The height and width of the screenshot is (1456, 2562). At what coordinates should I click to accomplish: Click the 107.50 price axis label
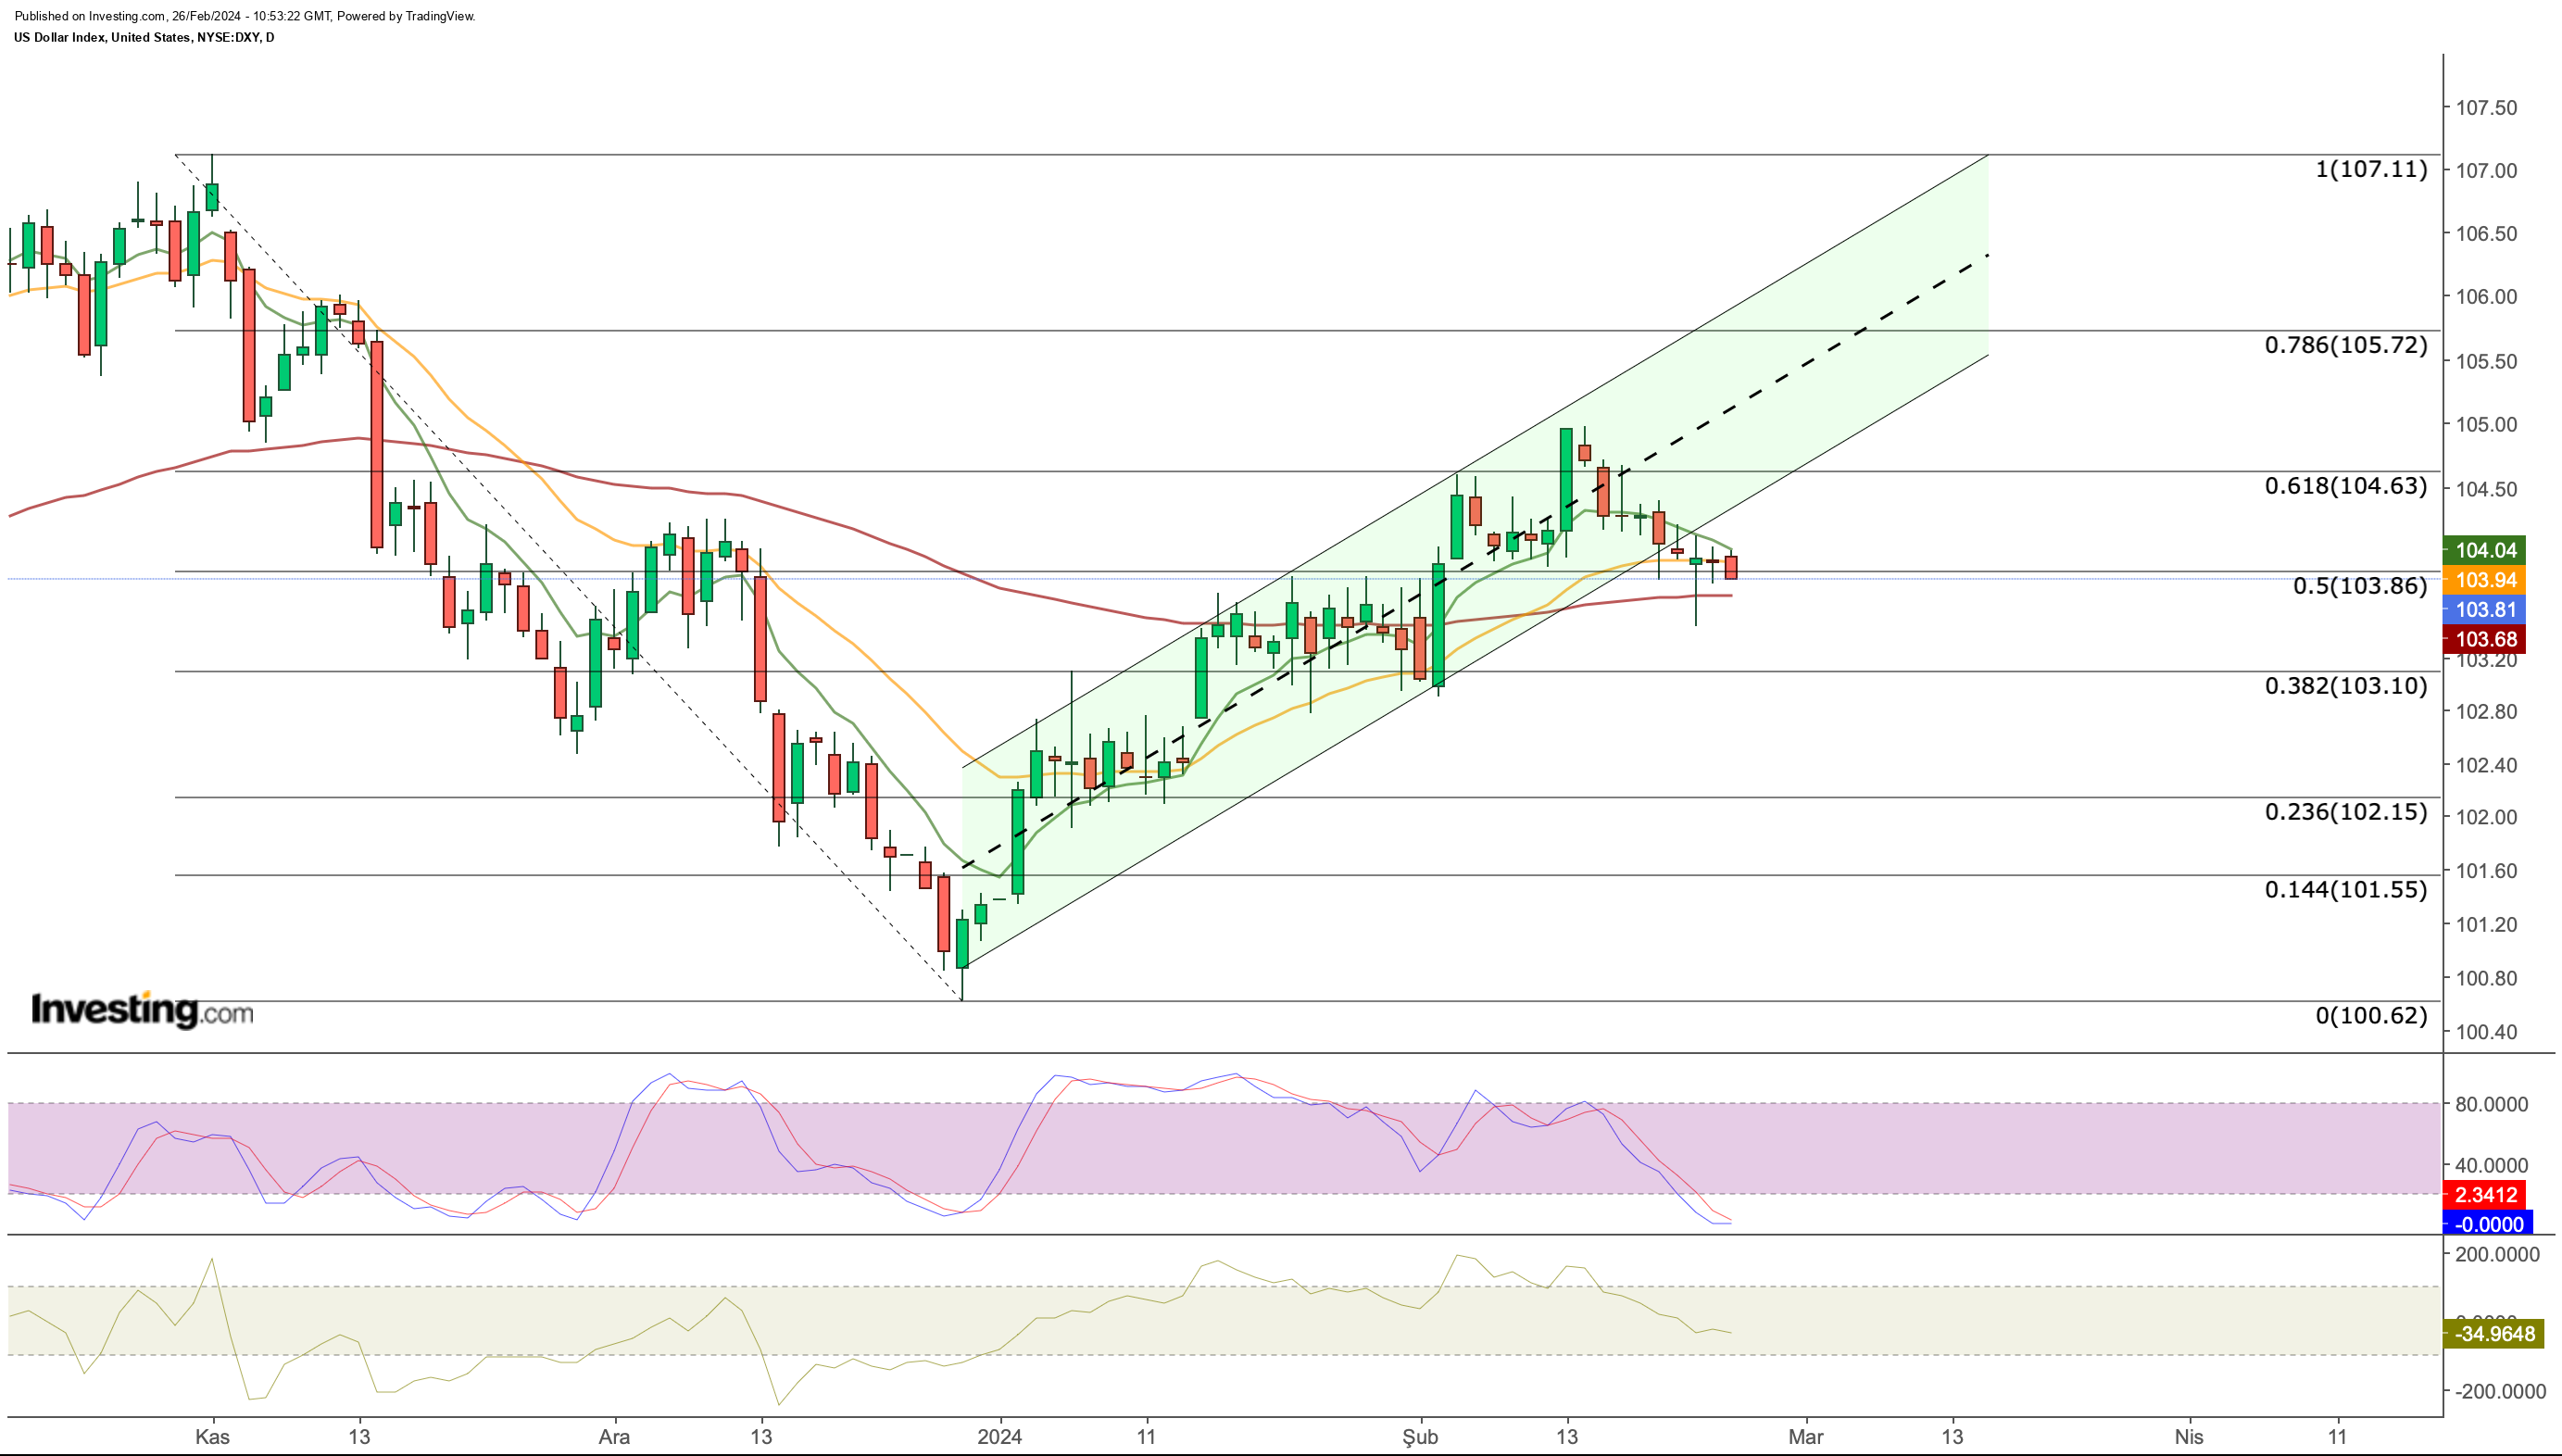2486,108
